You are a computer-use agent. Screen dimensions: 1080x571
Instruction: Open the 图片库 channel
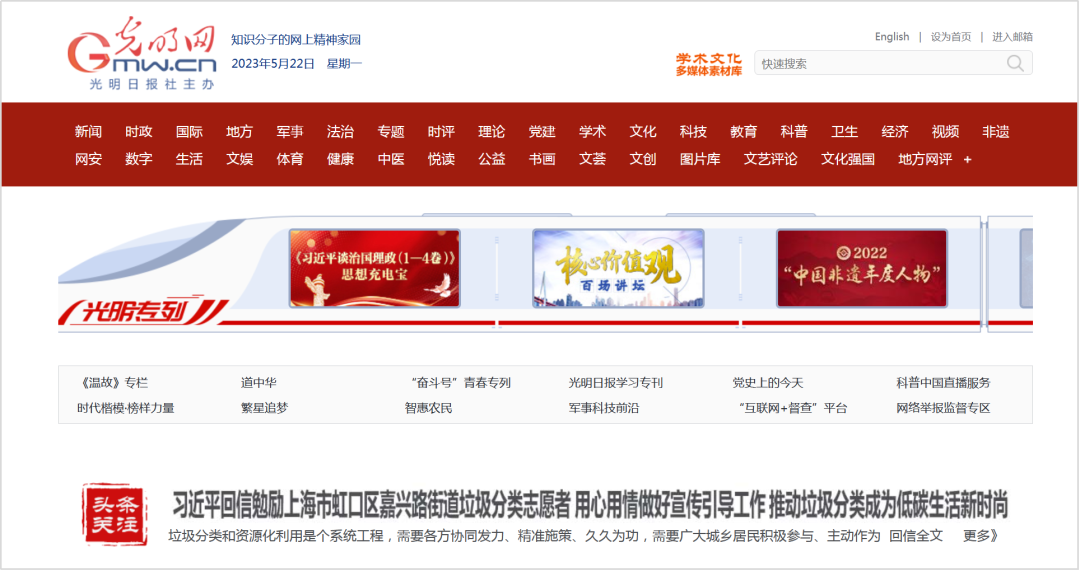700,159
